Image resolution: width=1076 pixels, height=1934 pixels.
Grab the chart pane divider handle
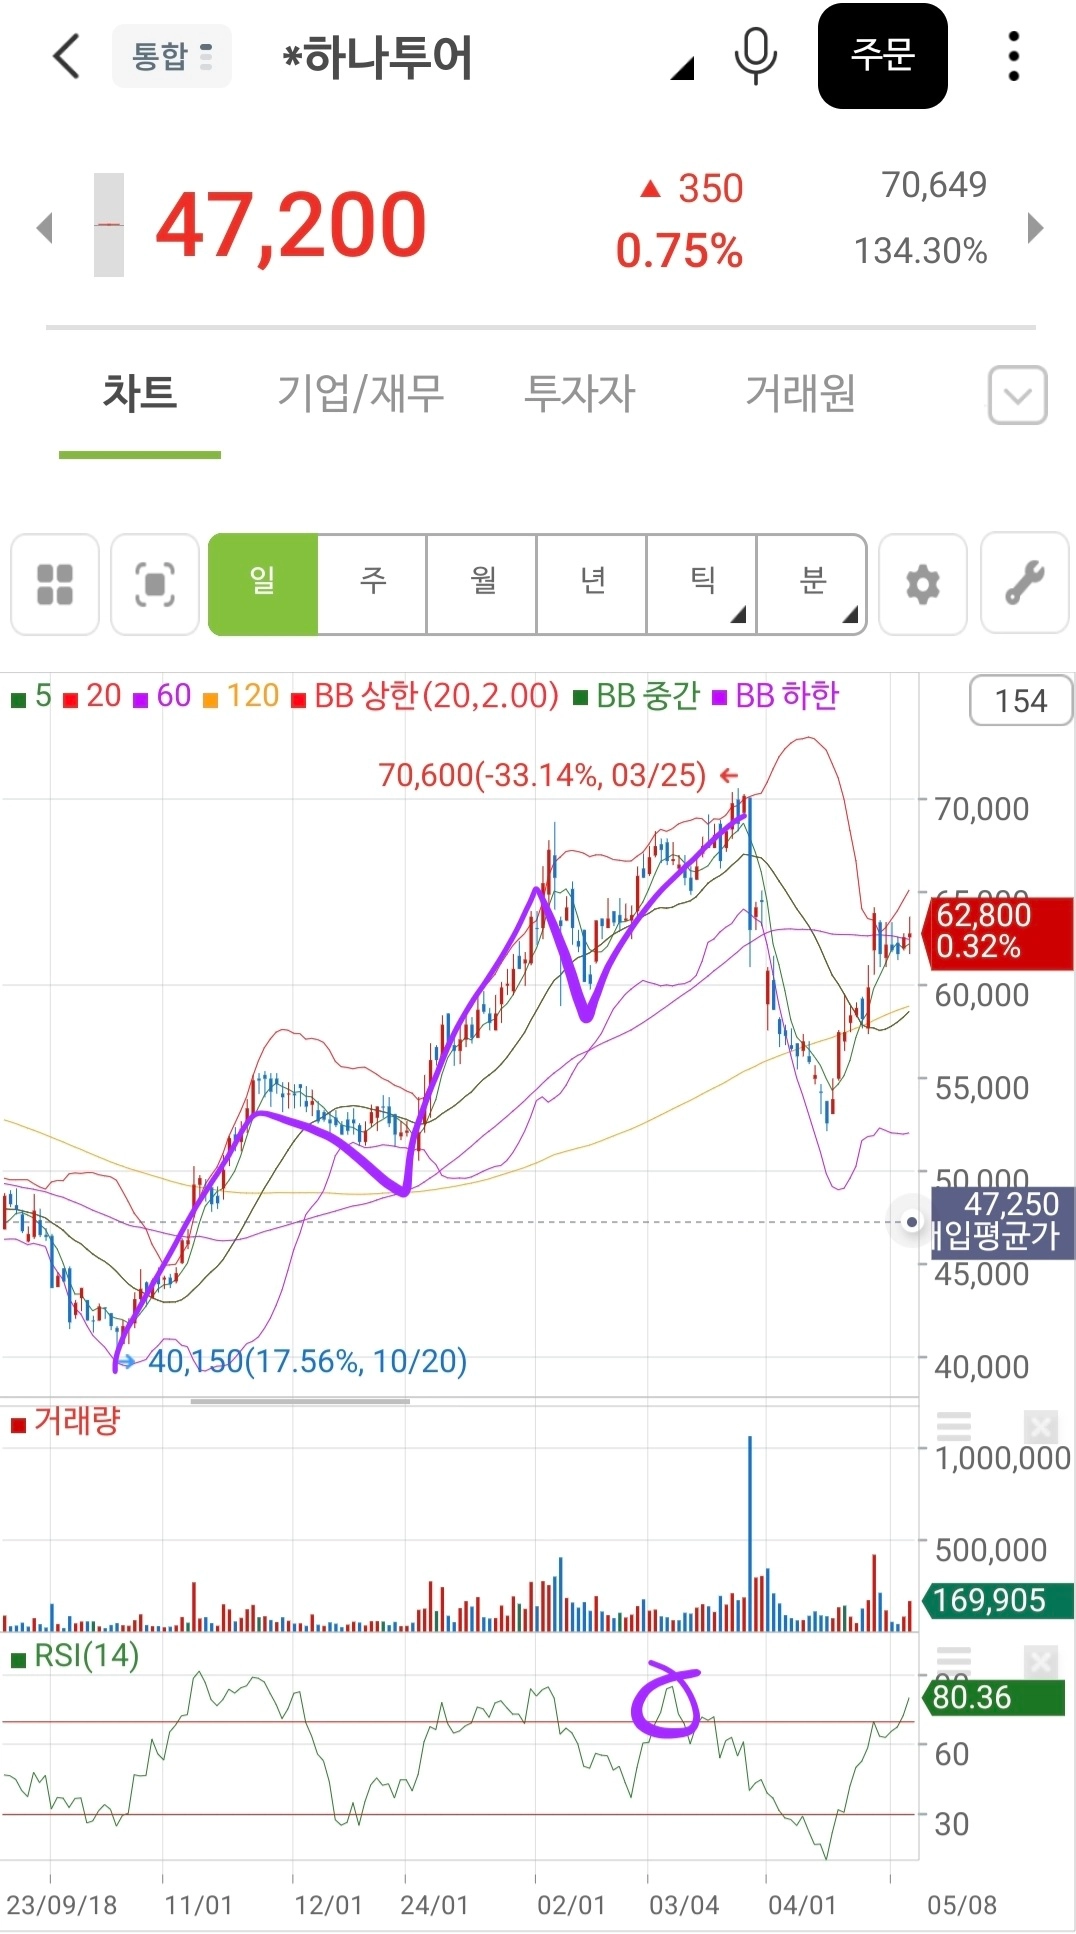pos(300,1401)
